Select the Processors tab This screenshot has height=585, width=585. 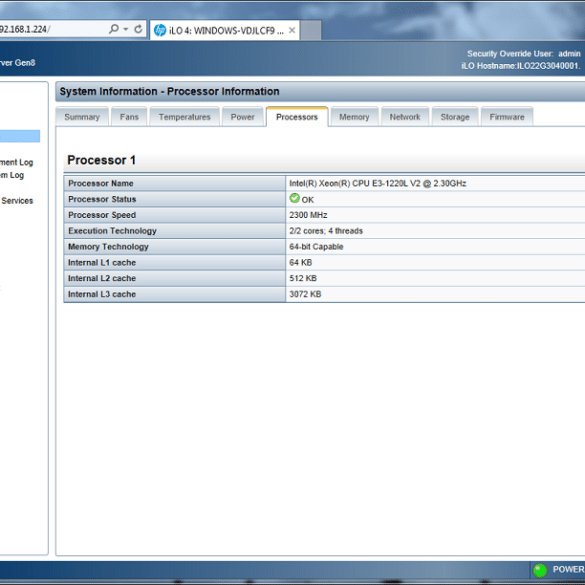tap(297, 117)
